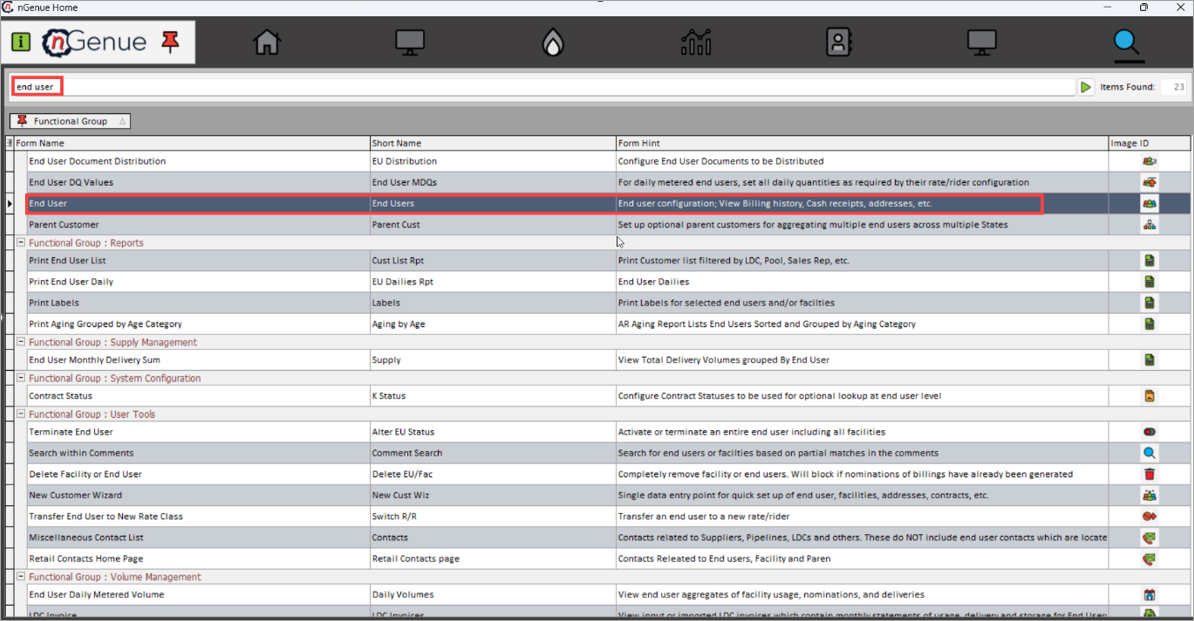This screenshot has width=1194, height=621.
Task: Click the orange Contract Status icon
Action: click(1149, 396)
